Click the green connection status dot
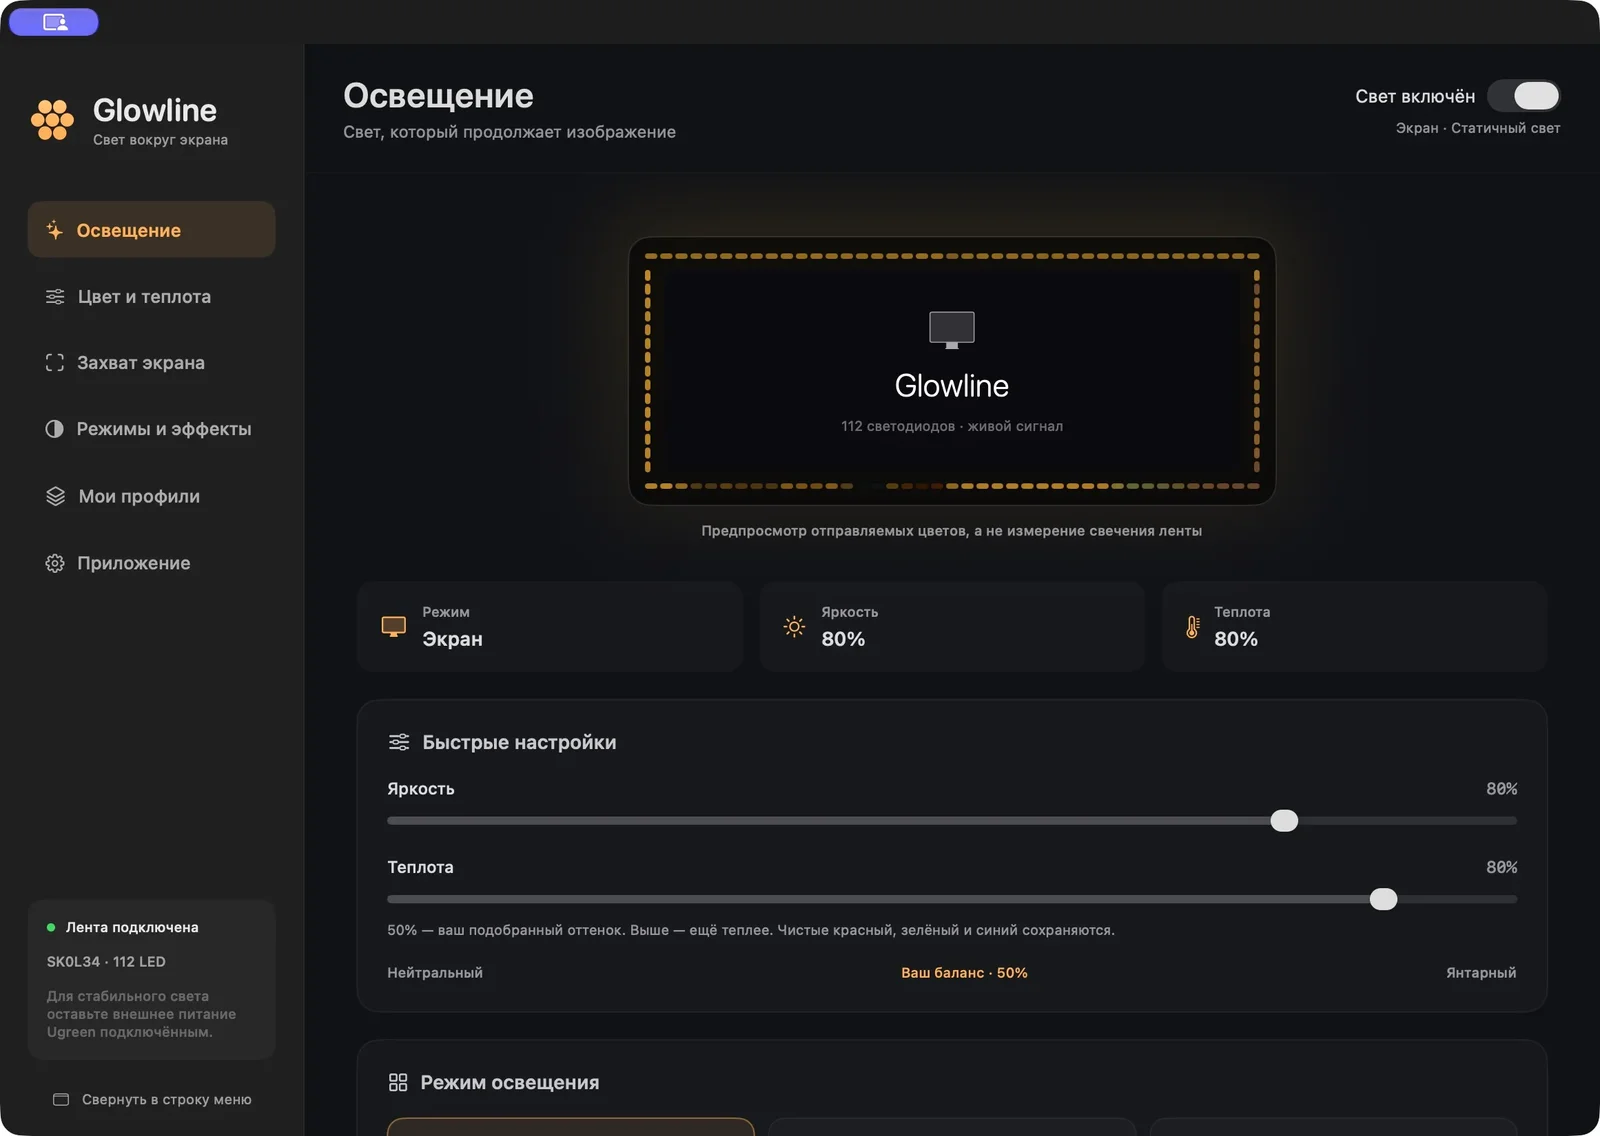 click(51, 928)
